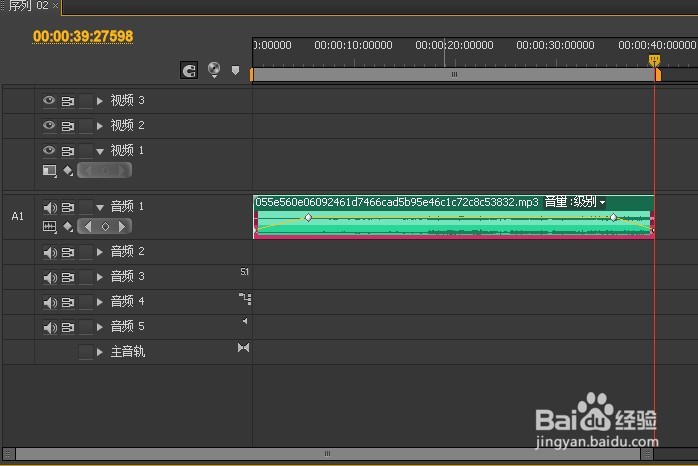Select the 序列 02 tab
698x466 pixels.
pyautogui.click(x=28, y=6)
